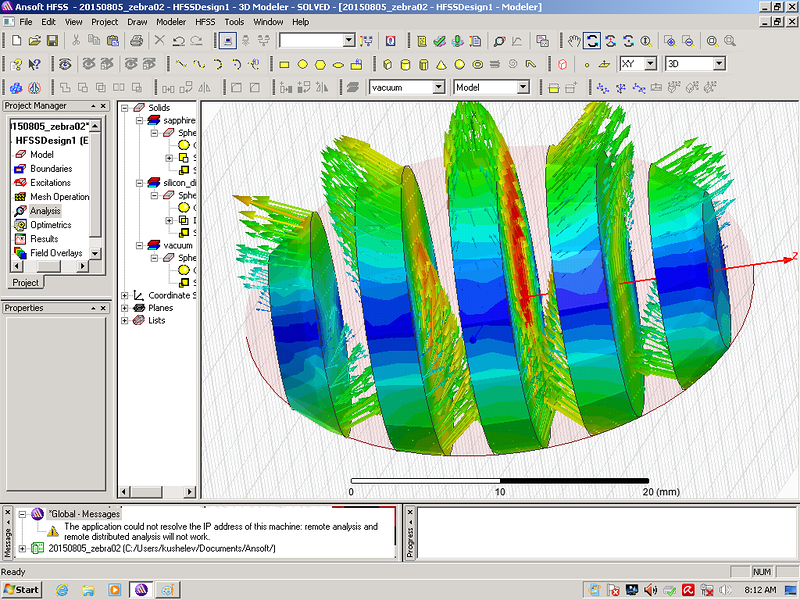Switch to the Project tab
Viewport: 800px width, 600px height.
coord(24,283)
